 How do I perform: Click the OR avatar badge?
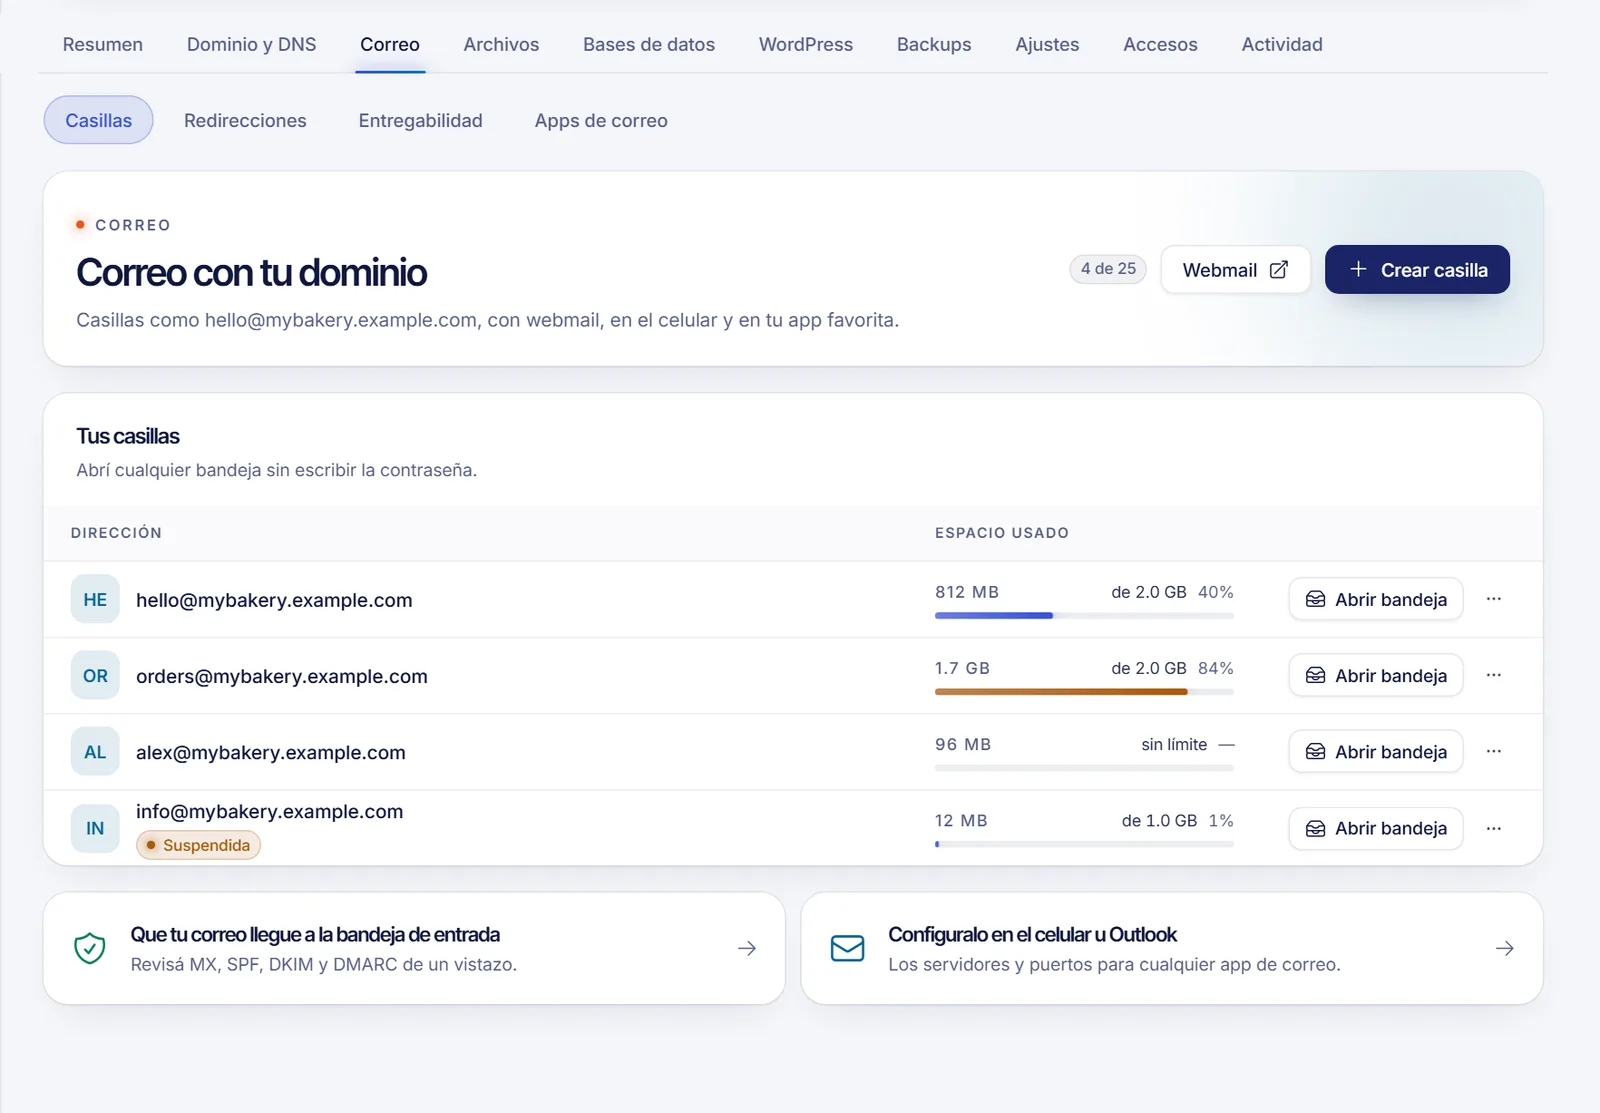95,675
